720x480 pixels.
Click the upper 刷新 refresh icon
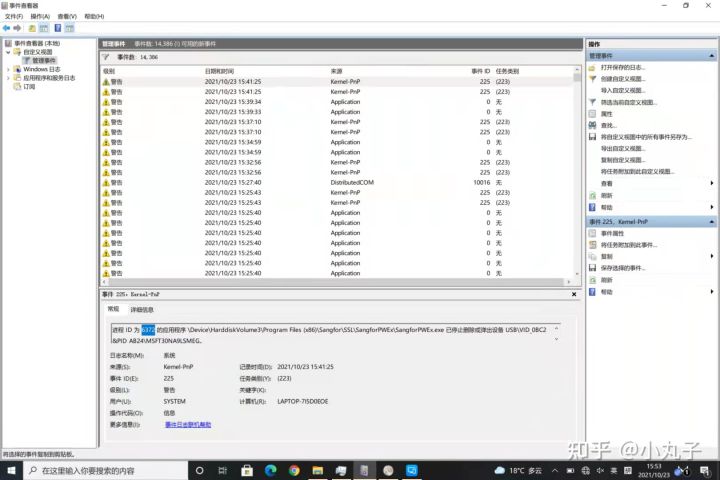(x=592, y=195)
